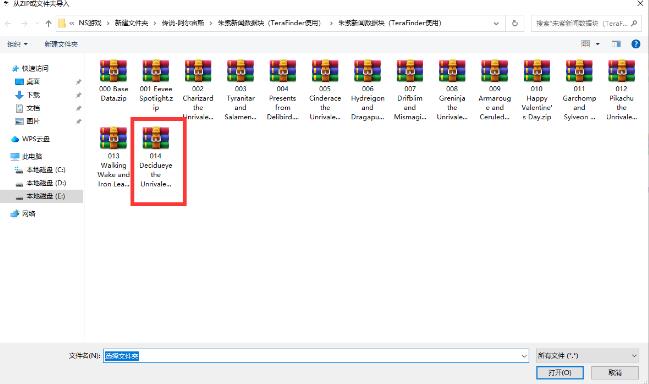Select the 008 Greninja the Unrivaled archive

click(452, 89)
